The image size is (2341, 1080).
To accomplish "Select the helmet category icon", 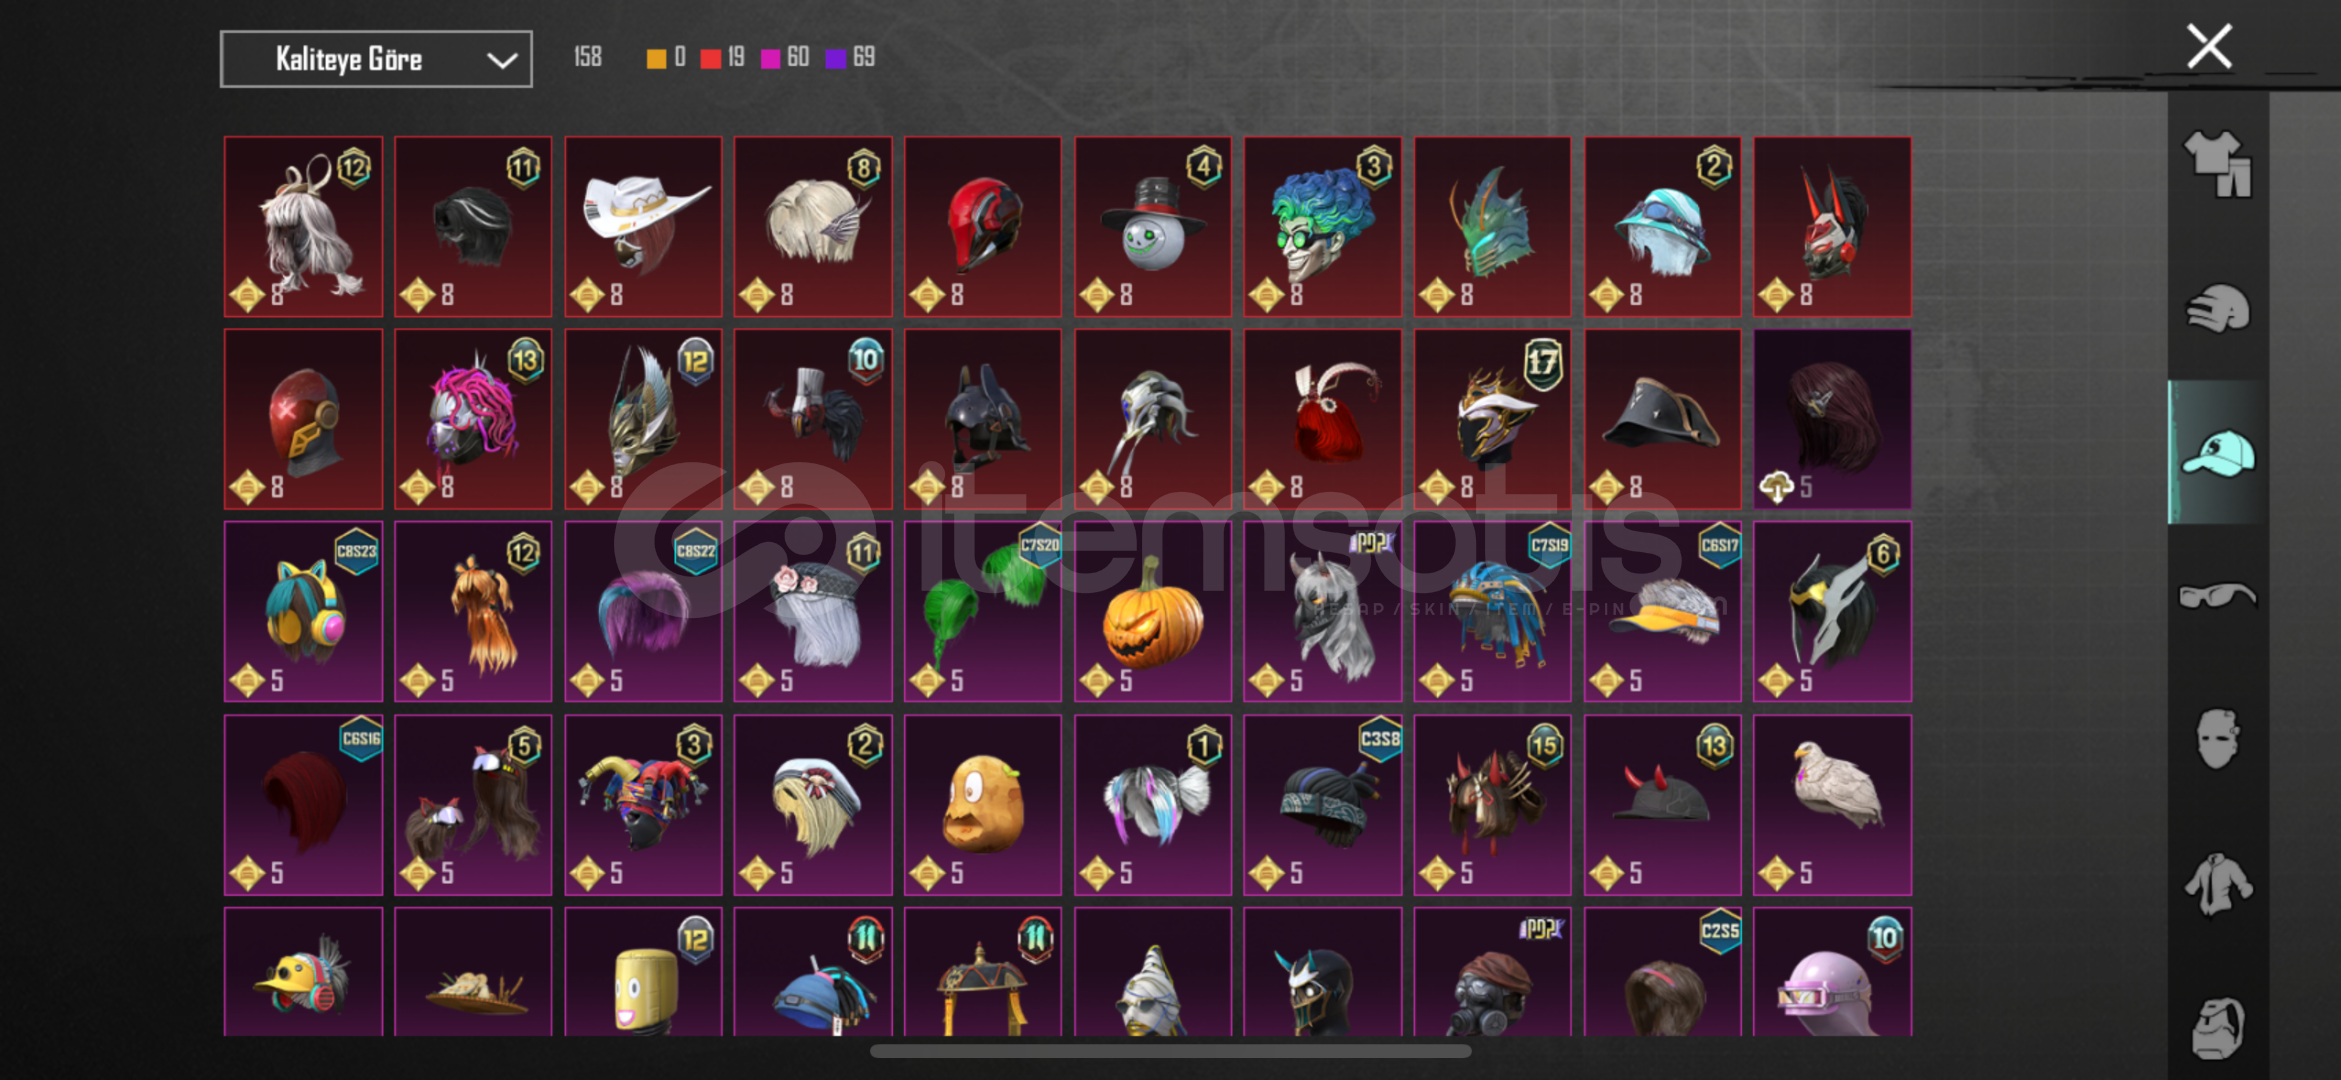I will tap(2217, 309).
